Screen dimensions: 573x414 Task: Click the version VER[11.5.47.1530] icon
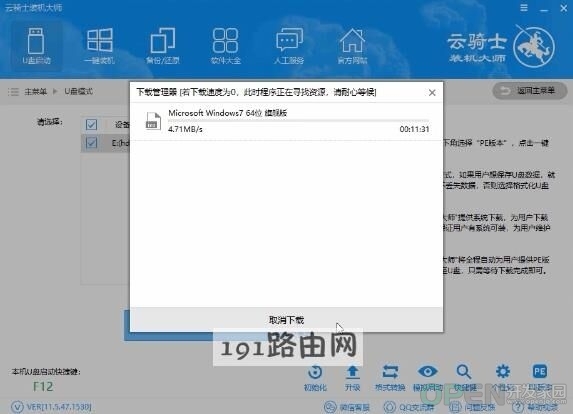click(17, 407)
